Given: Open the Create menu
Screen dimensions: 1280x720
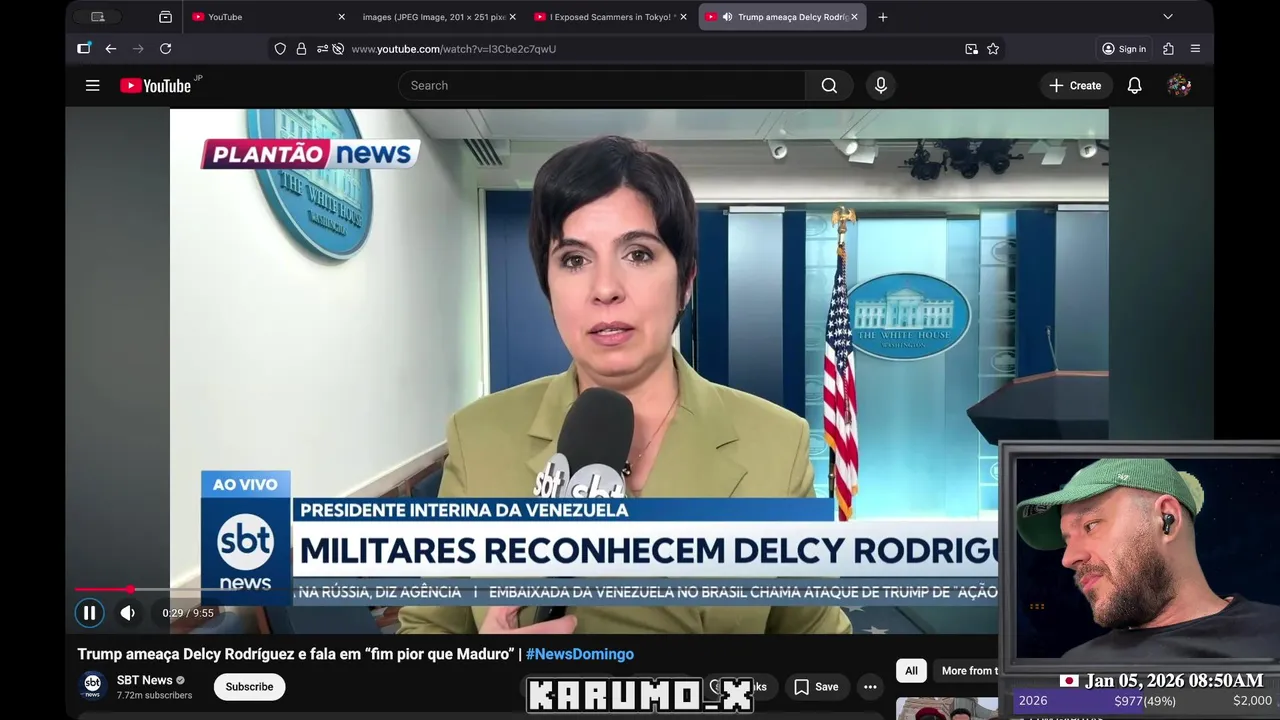Looking at the screenshot, I should [1075, 86].
